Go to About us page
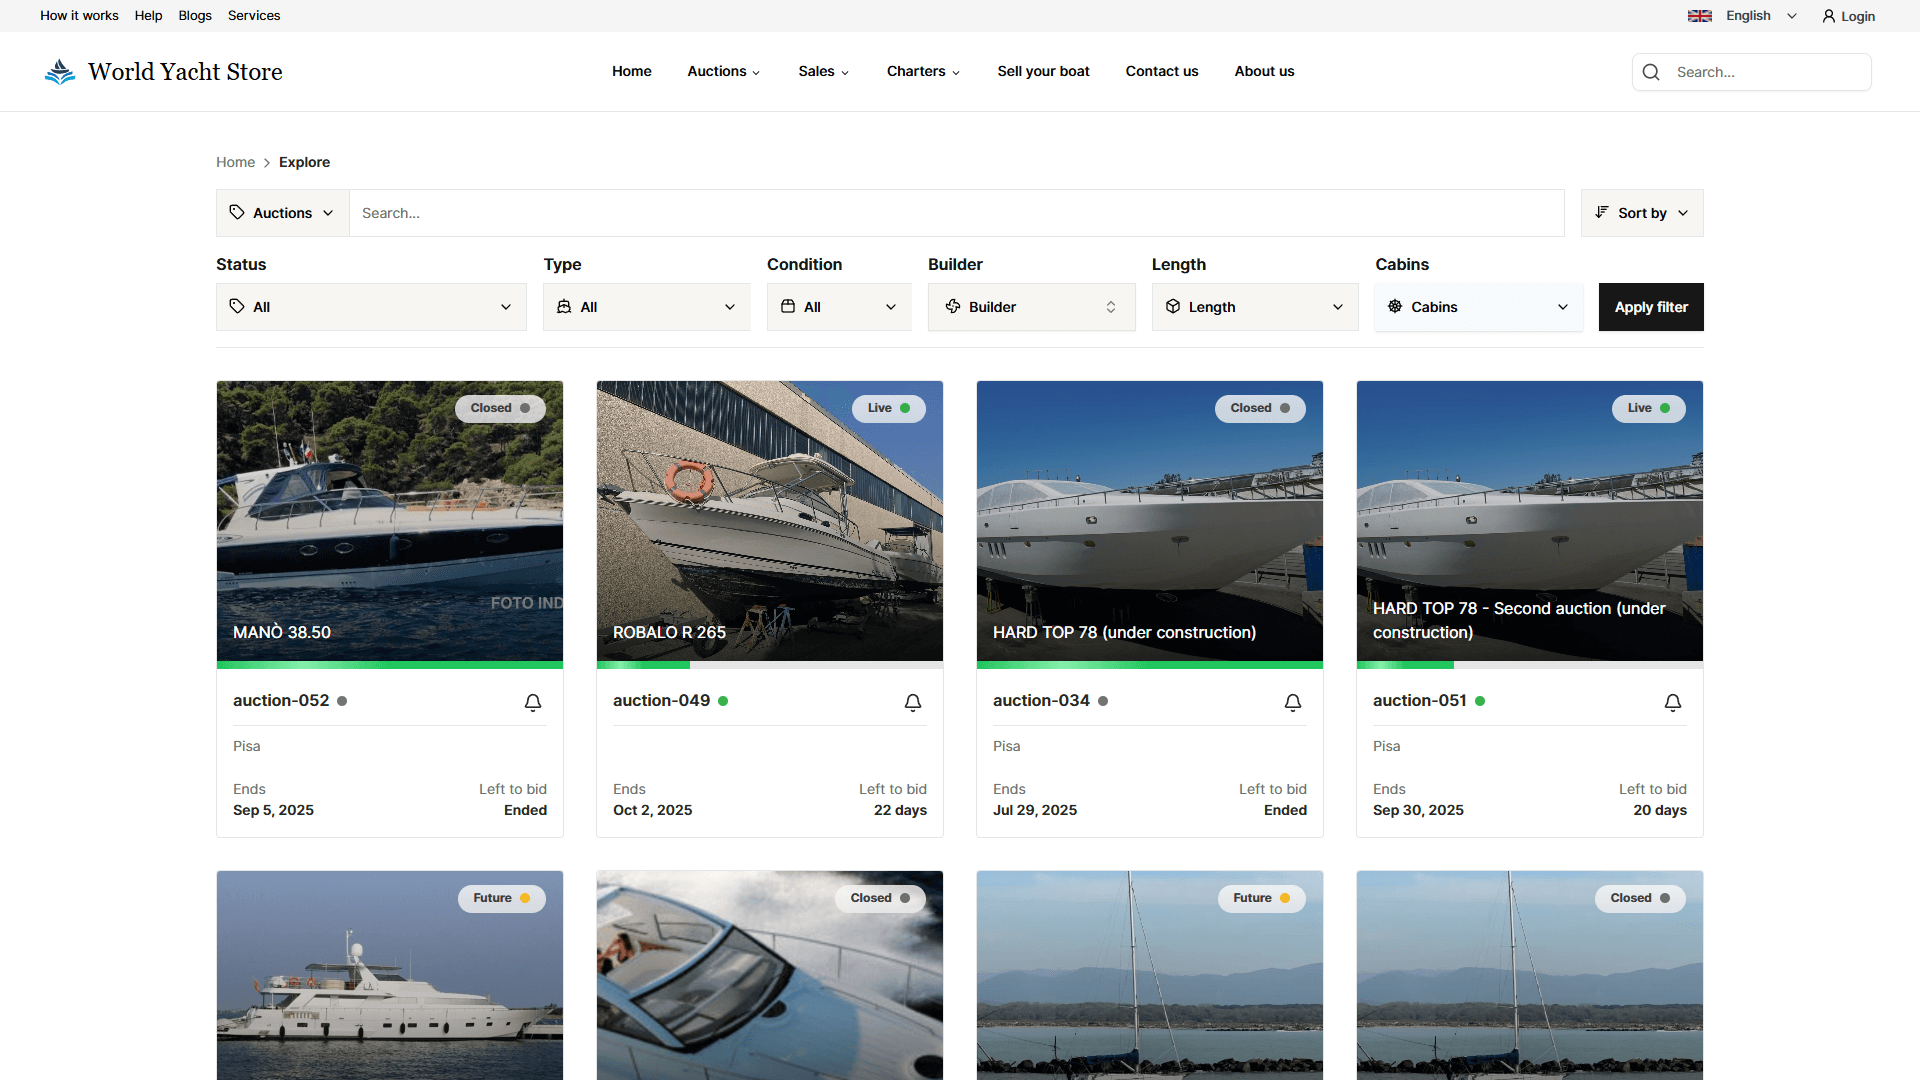The width and height of the screenshot is (1920, 1080). [x=1264, y=71]
